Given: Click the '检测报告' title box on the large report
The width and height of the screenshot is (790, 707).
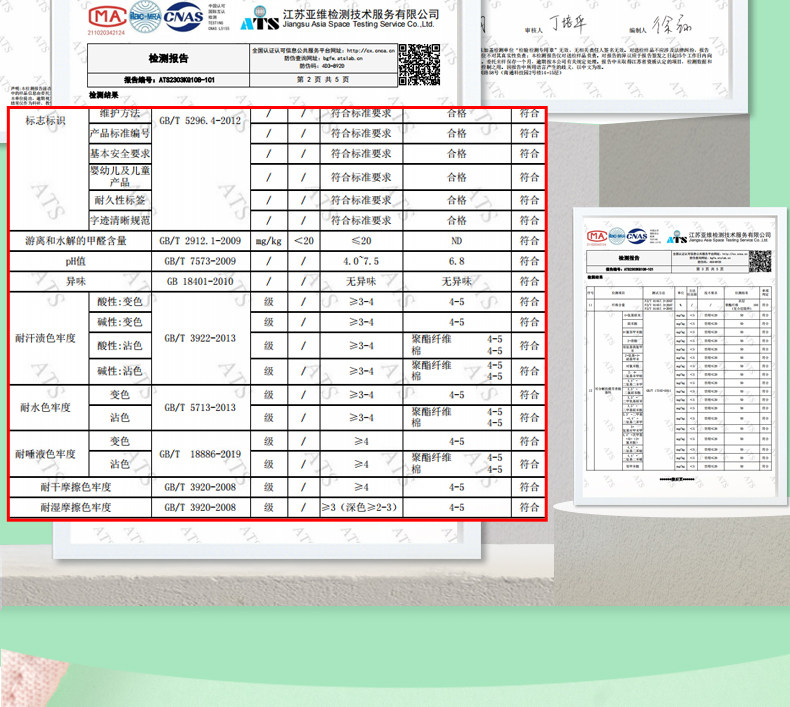Looking at the screenshot, I should [168, 58].
